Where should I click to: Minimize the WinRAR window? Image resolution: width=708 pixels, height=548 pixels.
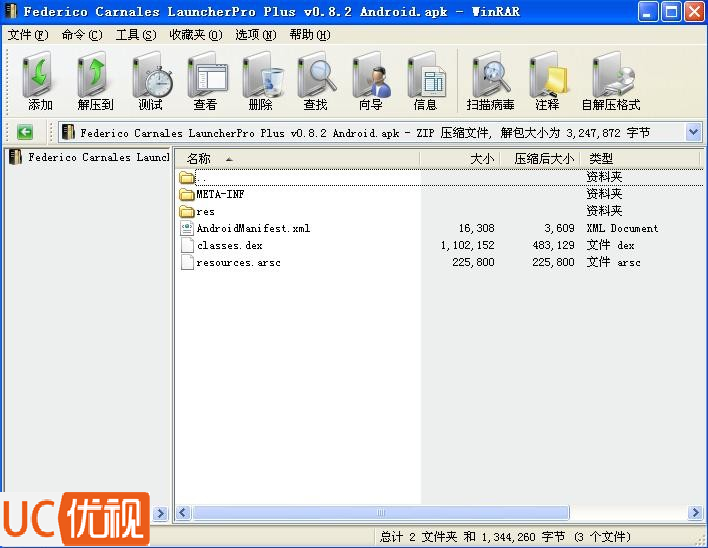point(647,12)
